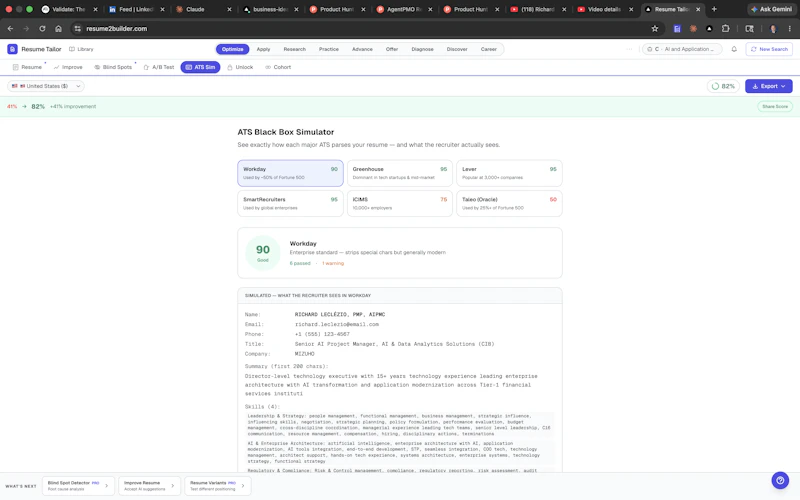Click the '6 passed' text
Image resolution: width=800 pixels, height=500 pixels.
[300, 263]
